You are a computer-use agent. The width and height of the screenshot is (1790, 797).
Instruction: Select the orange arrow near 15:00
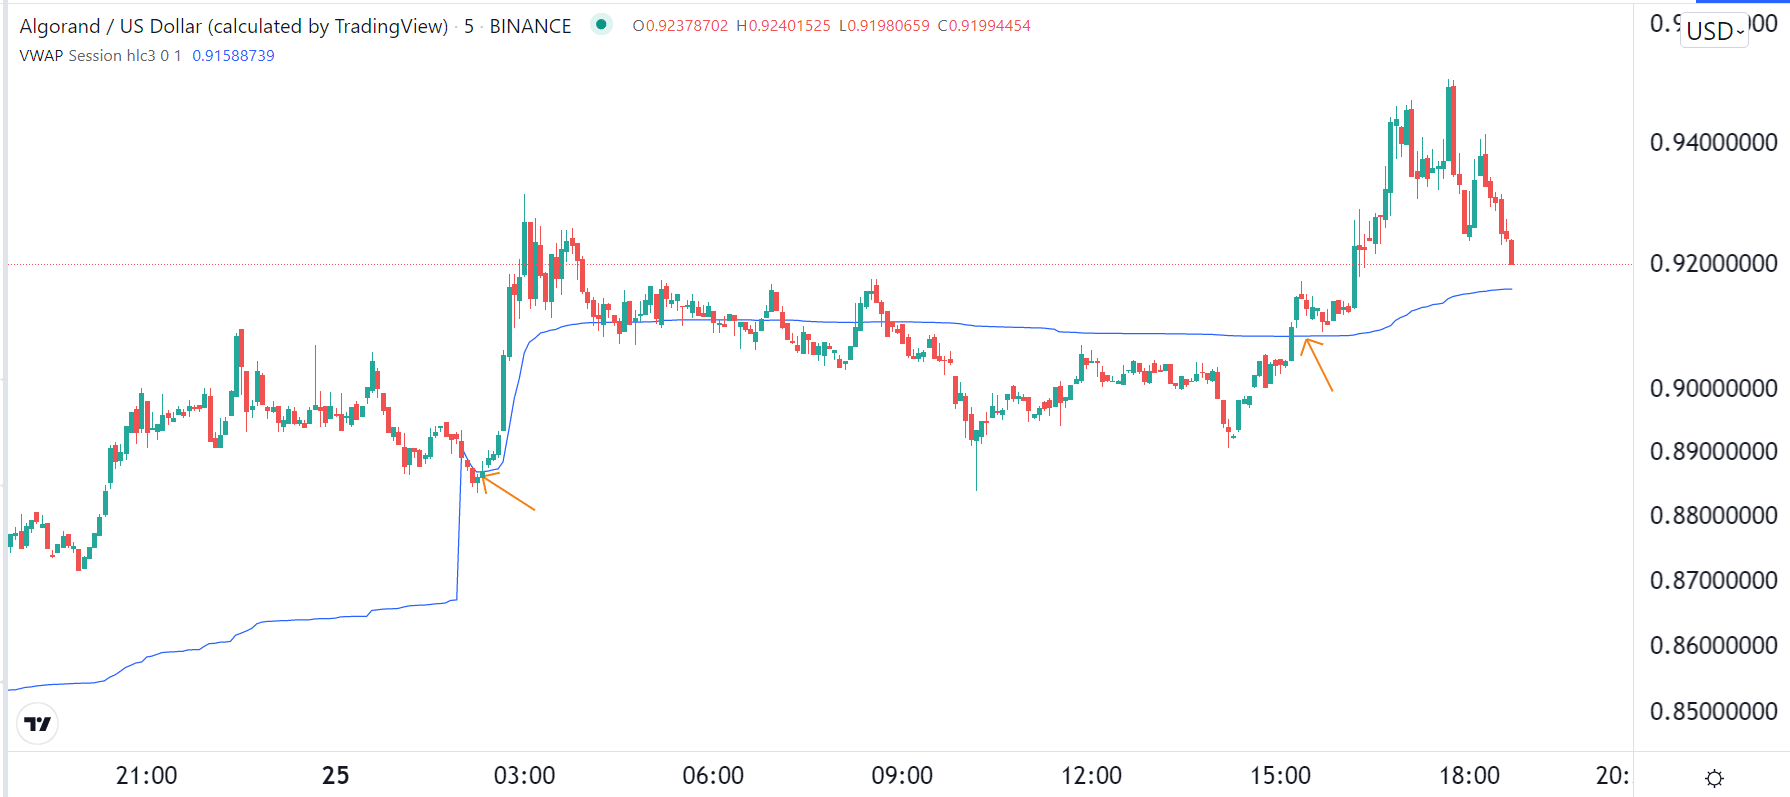[x=1318, y=365]
